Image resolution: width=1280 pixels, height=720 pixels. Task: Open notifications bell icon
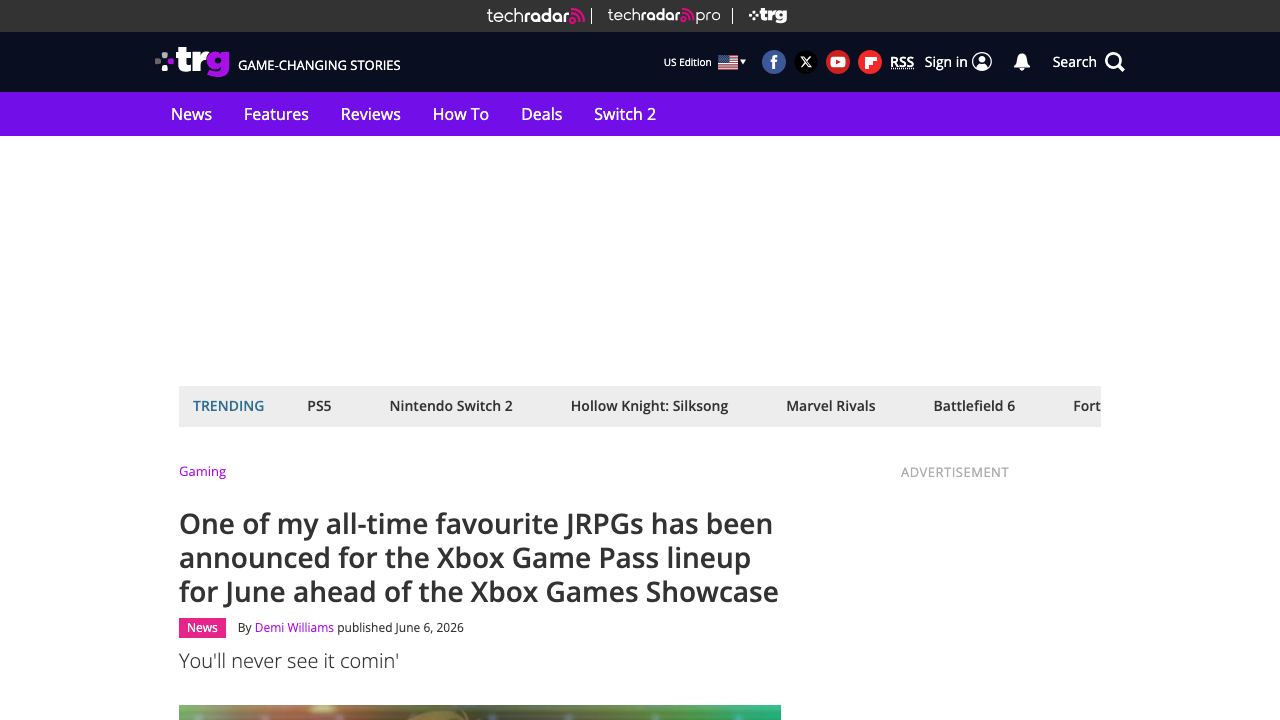pos(1022,62)
